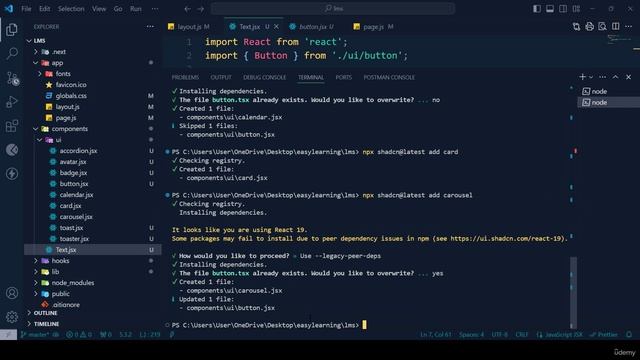
Task: Show more menus with the ellipsis
Action: tap(155, 9)
